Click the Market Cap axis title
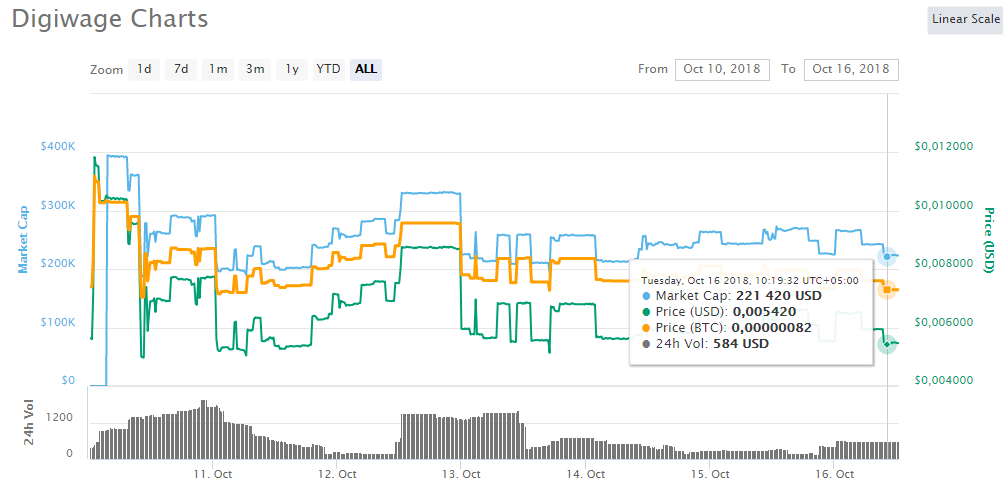Image resolution: width=1003 pixels, height=487 pixels. point(24,239)
